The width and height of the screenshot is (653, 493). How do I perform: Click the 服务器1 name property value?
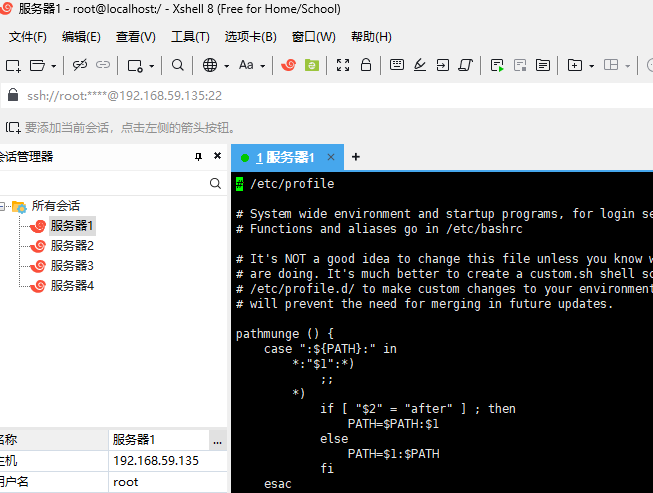point(159,440)
